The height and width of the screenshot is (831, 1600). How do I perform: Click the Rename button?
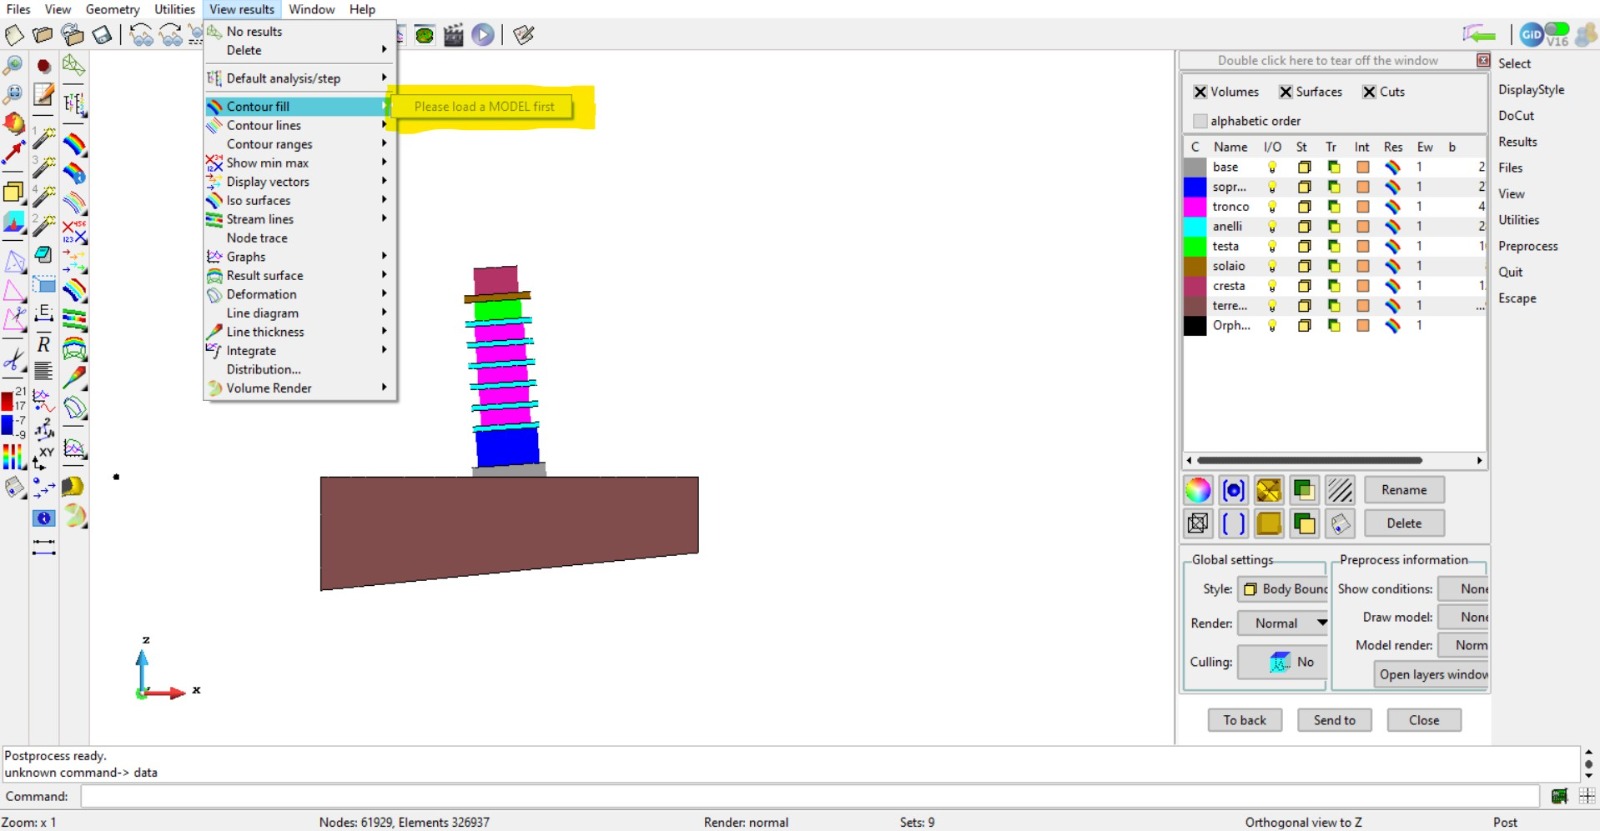[x=1404, y=490]
